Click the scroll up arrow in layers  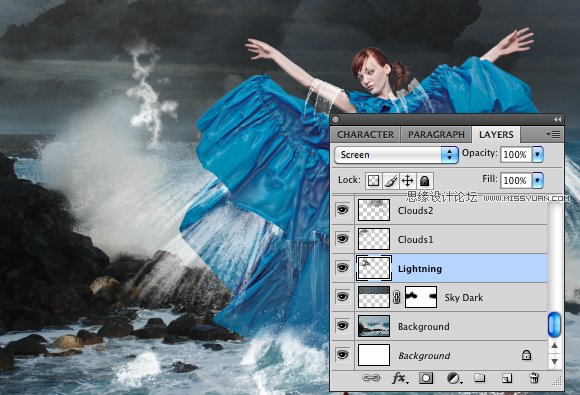pyautogui.click(x=554, y=345)
